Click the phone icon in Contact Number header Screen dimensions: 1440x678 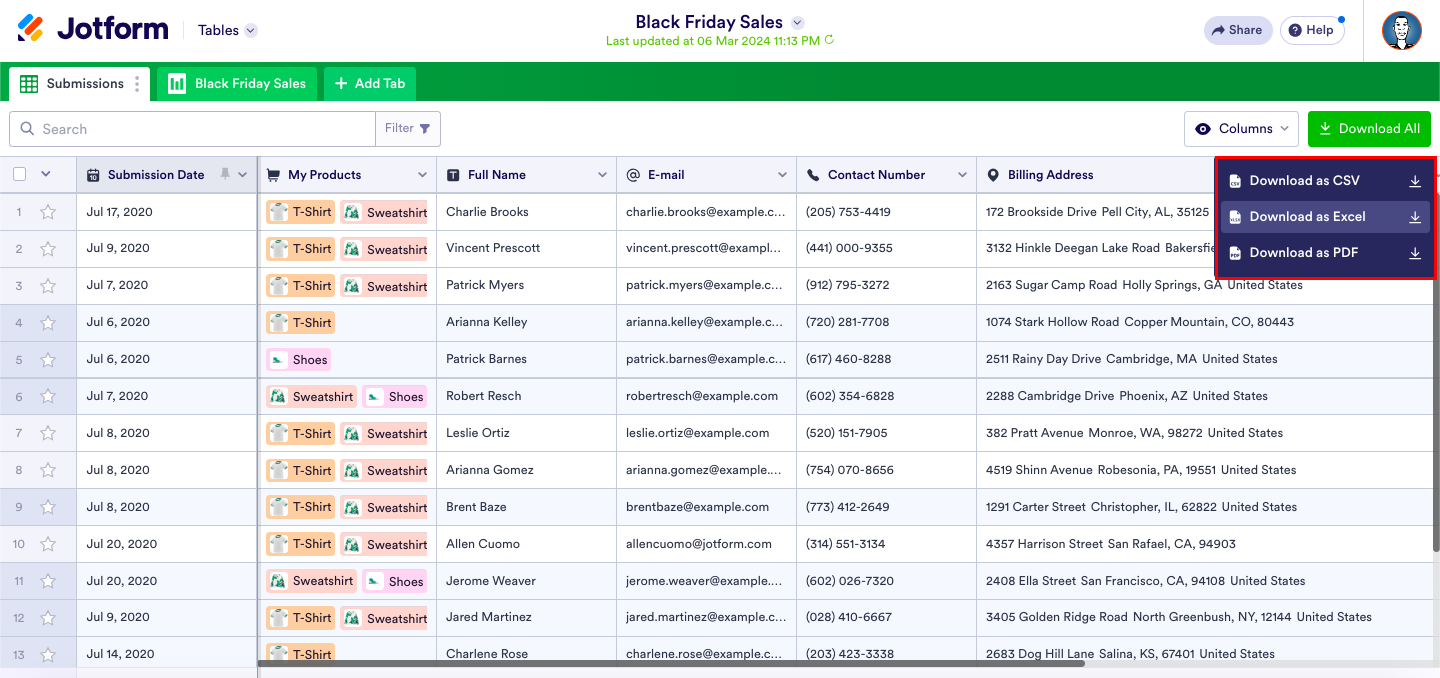click(813, 175)
